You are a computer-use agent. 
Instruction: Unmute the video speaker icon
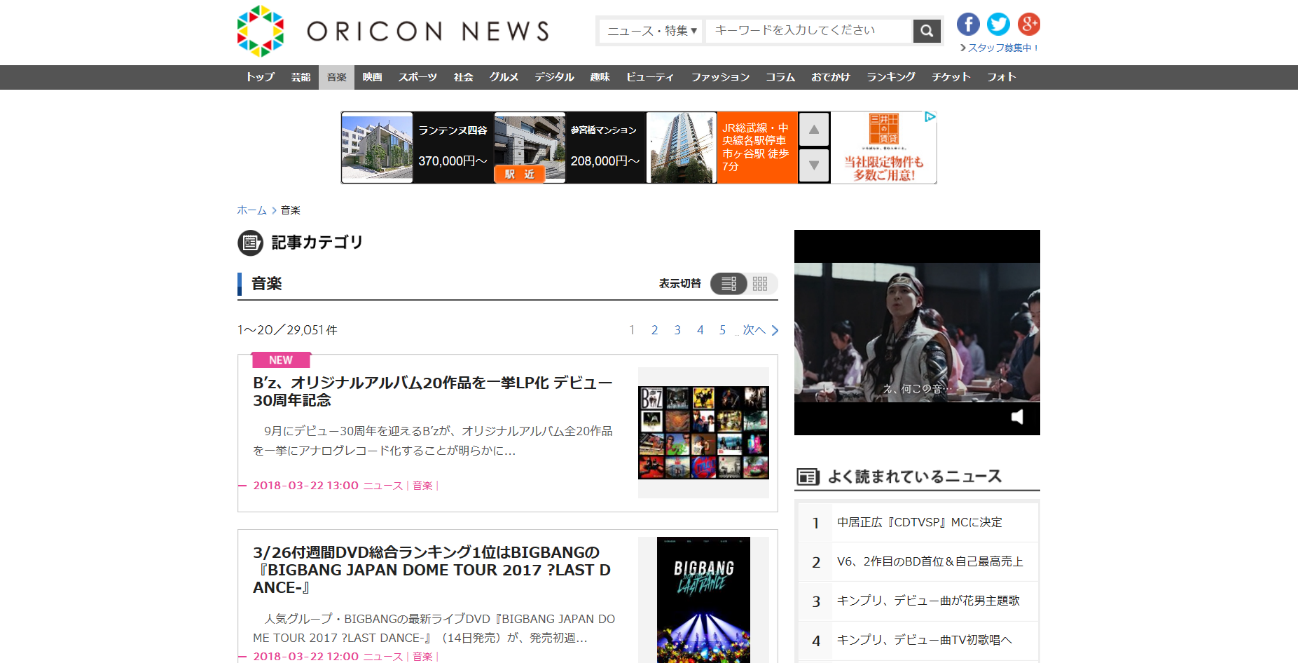tap(1017, 417)
